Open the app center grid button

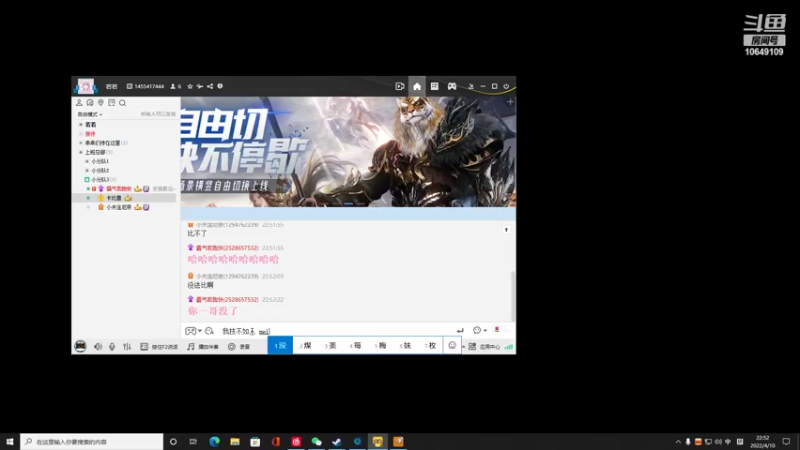484,346
